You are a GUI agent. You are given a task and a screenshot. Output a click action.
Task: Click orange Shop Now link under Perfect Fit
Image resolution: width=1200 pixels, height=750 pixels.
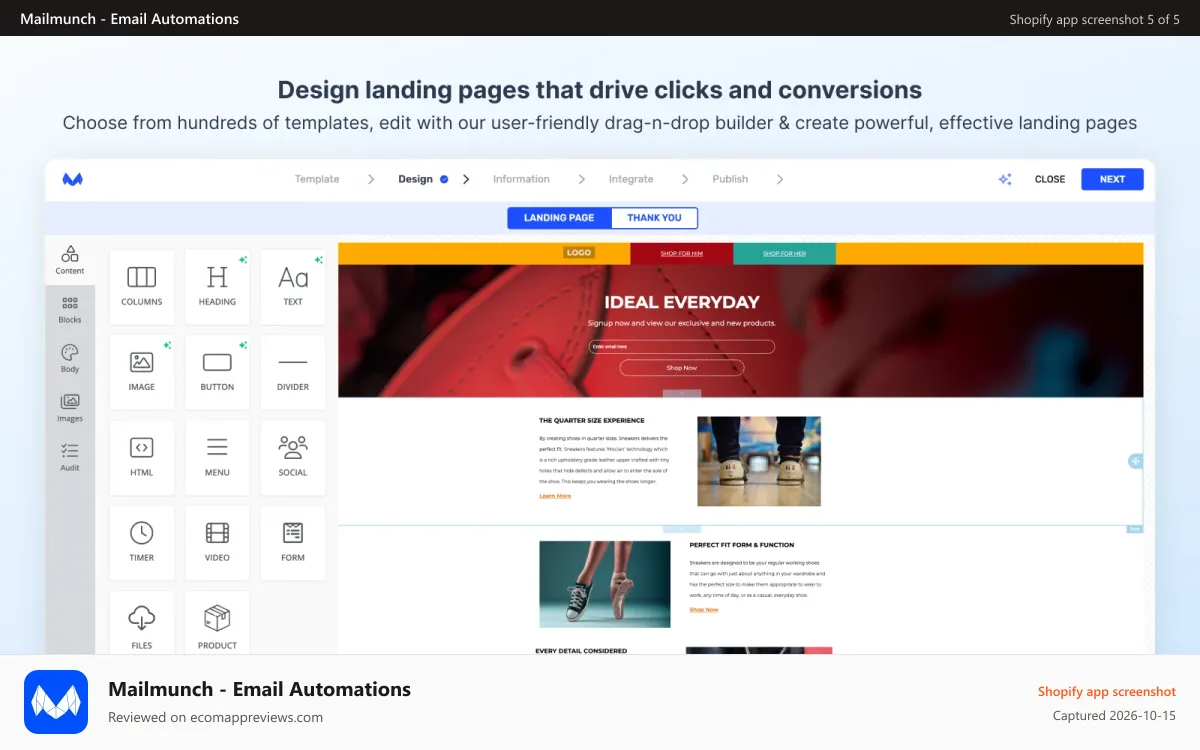click(x=704, y=610)
